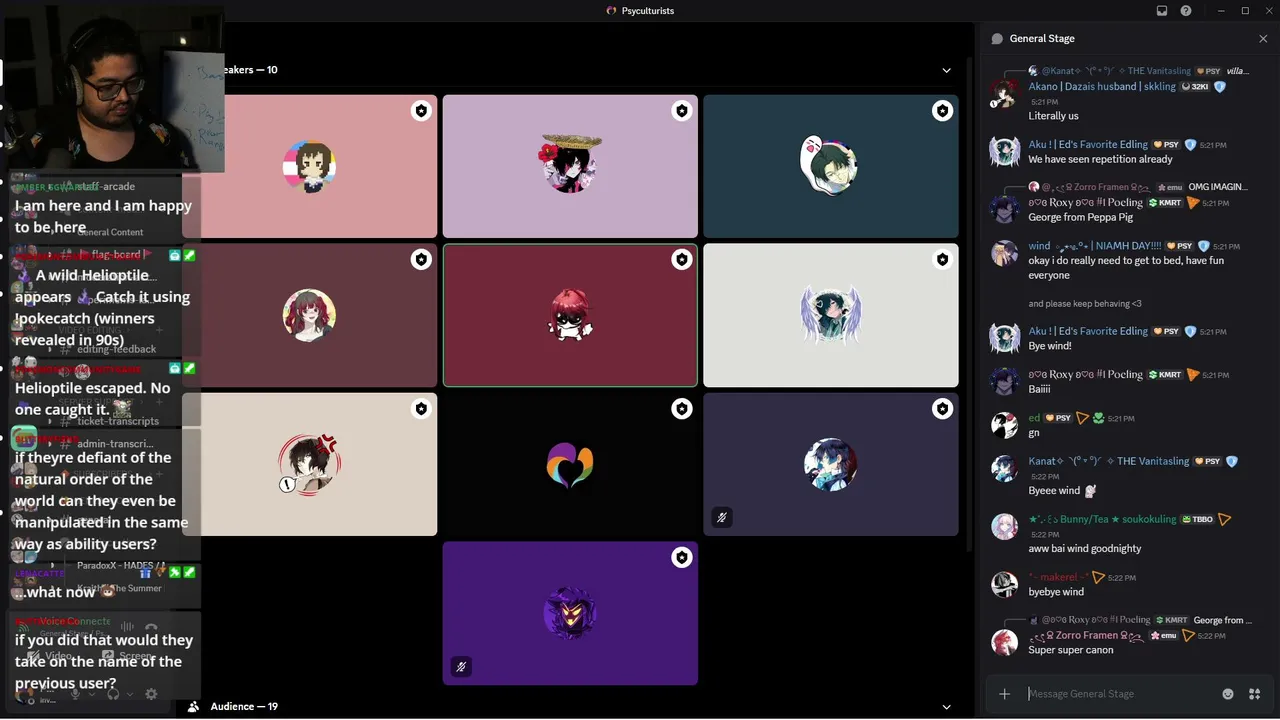Viewport: 1280px width, 720px height.
Task: Click muted microphone icon on dark slate tile
Action: [x=721, y=517]
